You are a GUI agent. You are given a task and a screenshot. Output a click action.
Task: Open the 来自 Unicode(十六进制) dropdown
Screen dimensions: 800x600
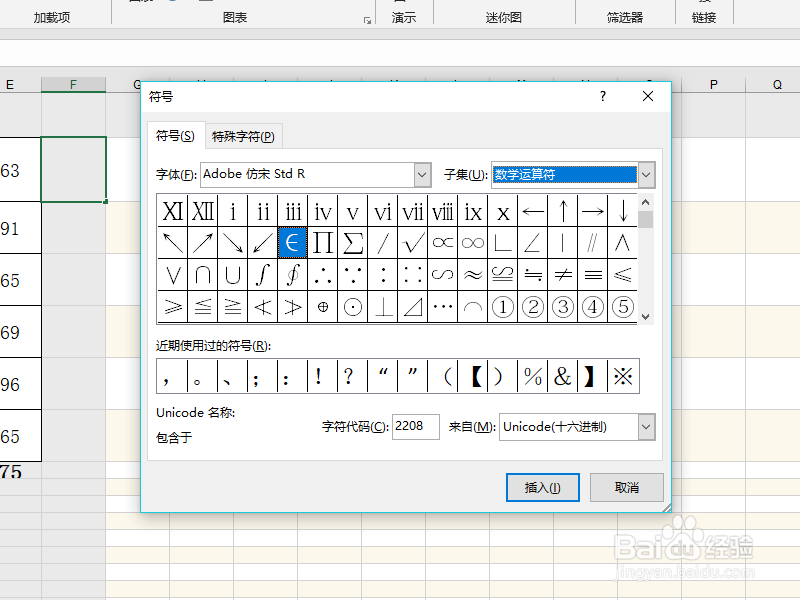click(646, 427)
